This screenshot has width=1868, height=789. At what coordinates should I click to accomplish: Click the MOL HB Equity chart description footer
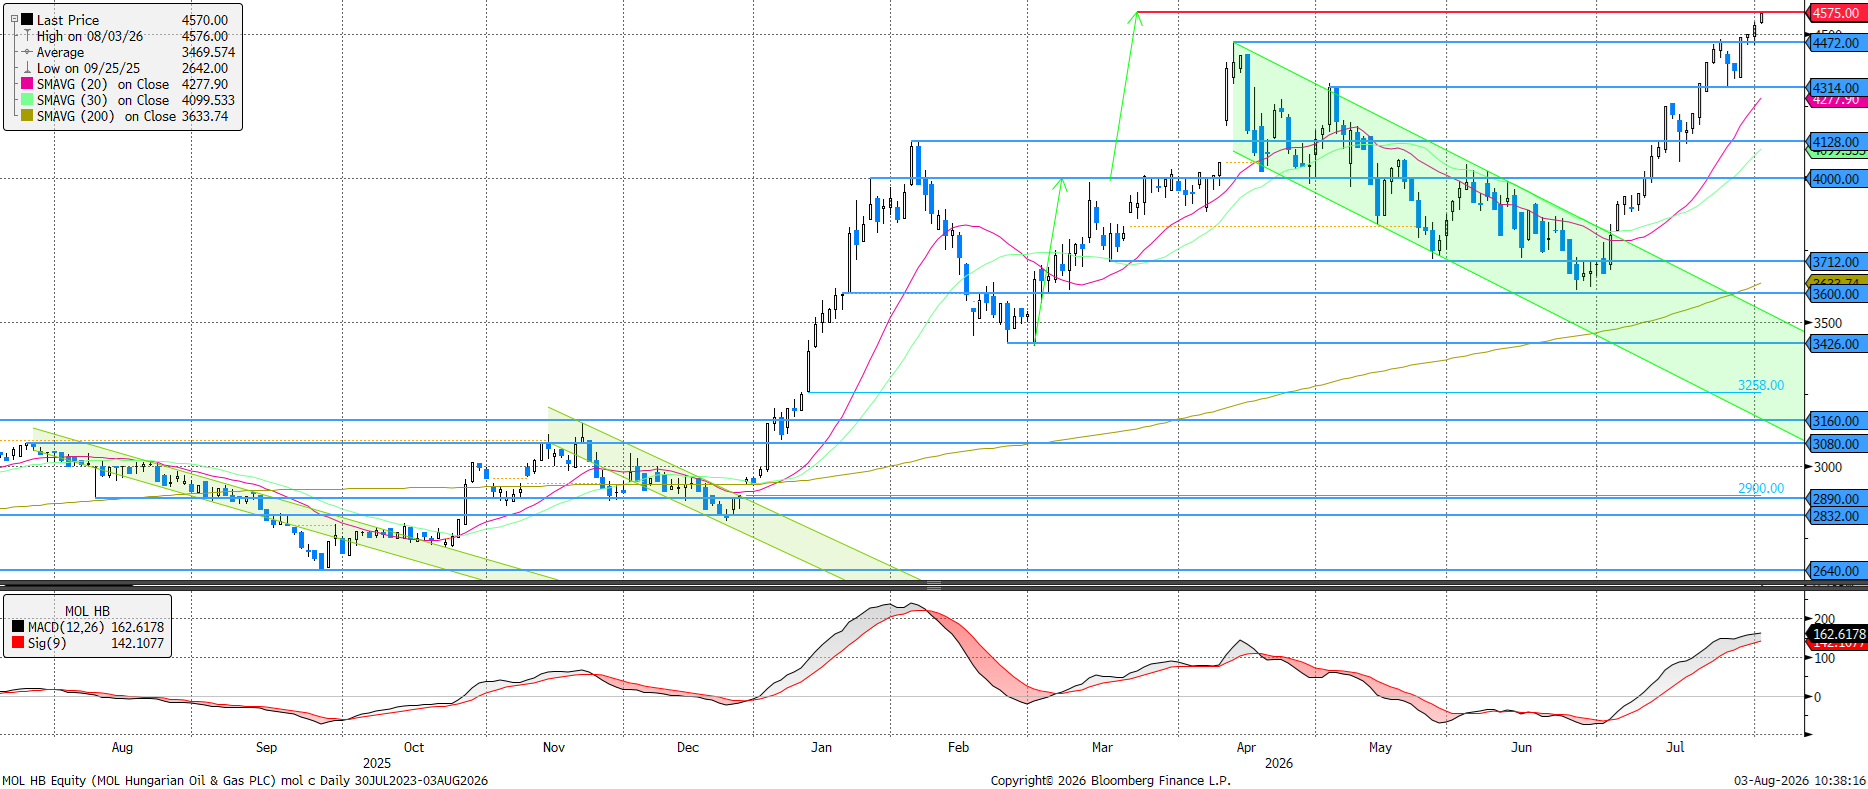[x=245, y=780]
